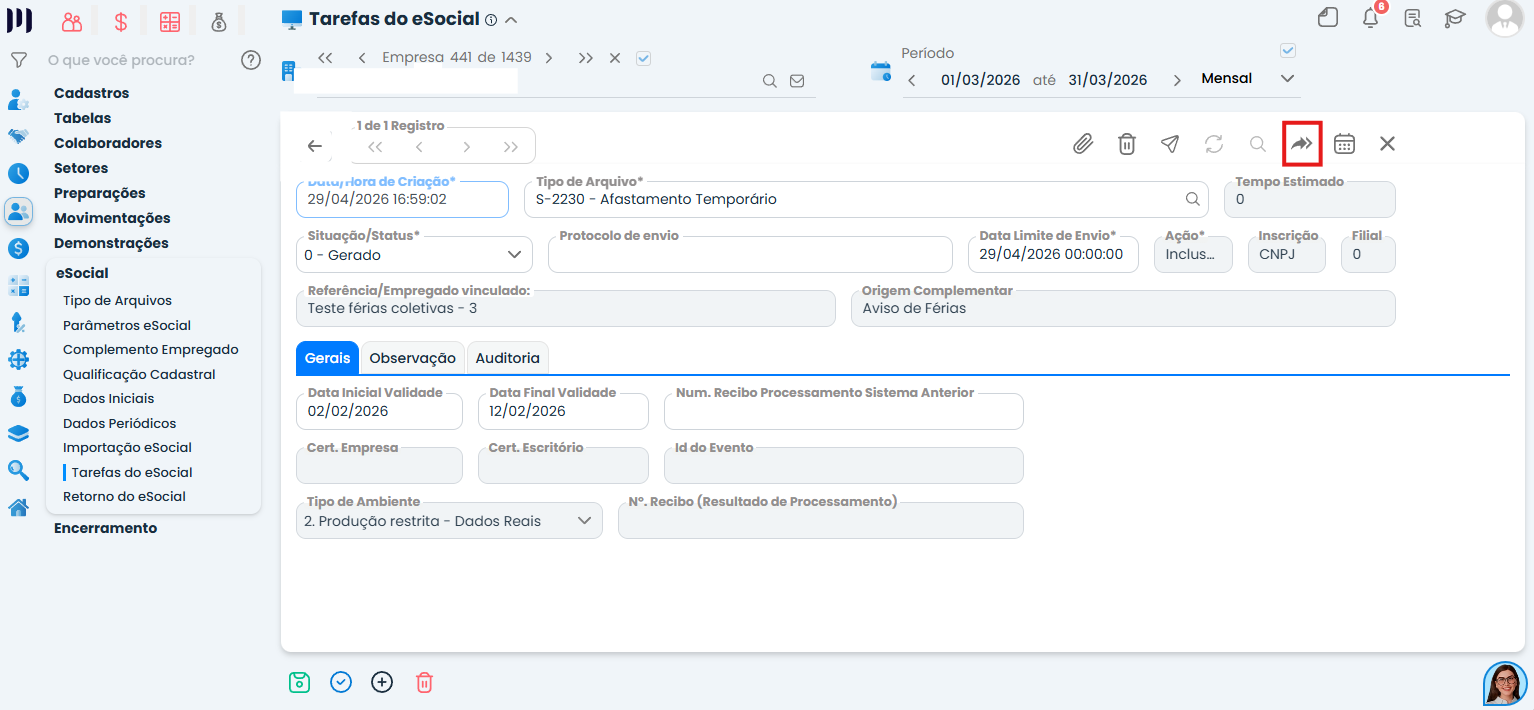Click the Tipo de Arquivo search magnifier

[x=1192, y=198]
